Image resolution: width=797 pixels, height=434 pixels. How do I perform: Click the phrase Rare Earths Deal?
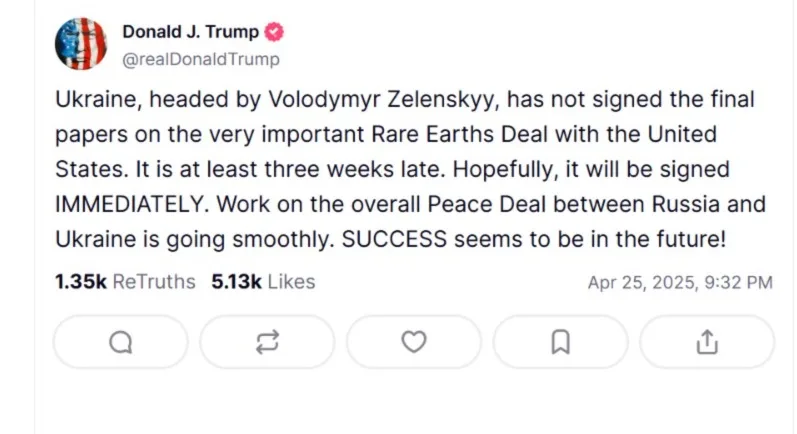[x=459, y=135]
